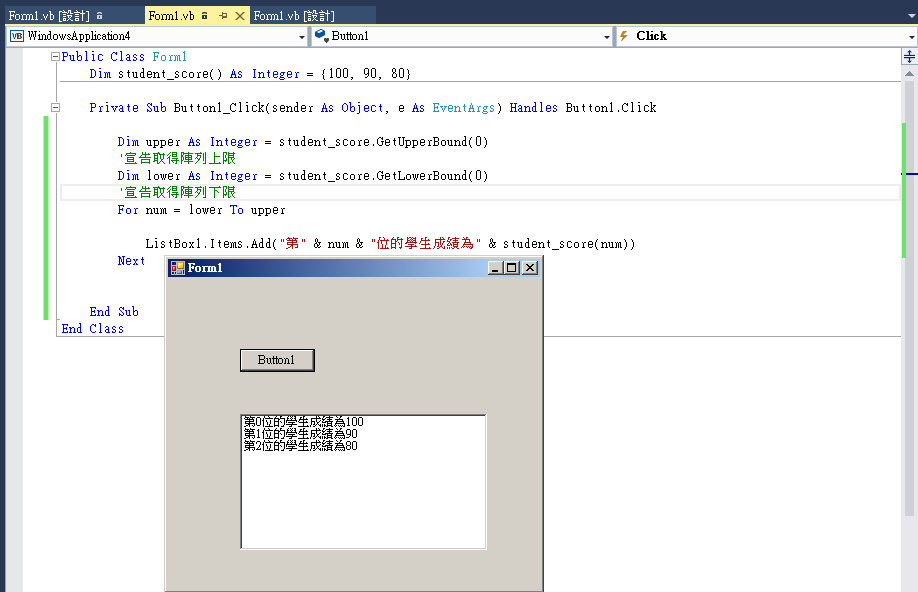Click the Next keyword line
918x592 pixels.
pyautogui.click(x=131, y=261)
